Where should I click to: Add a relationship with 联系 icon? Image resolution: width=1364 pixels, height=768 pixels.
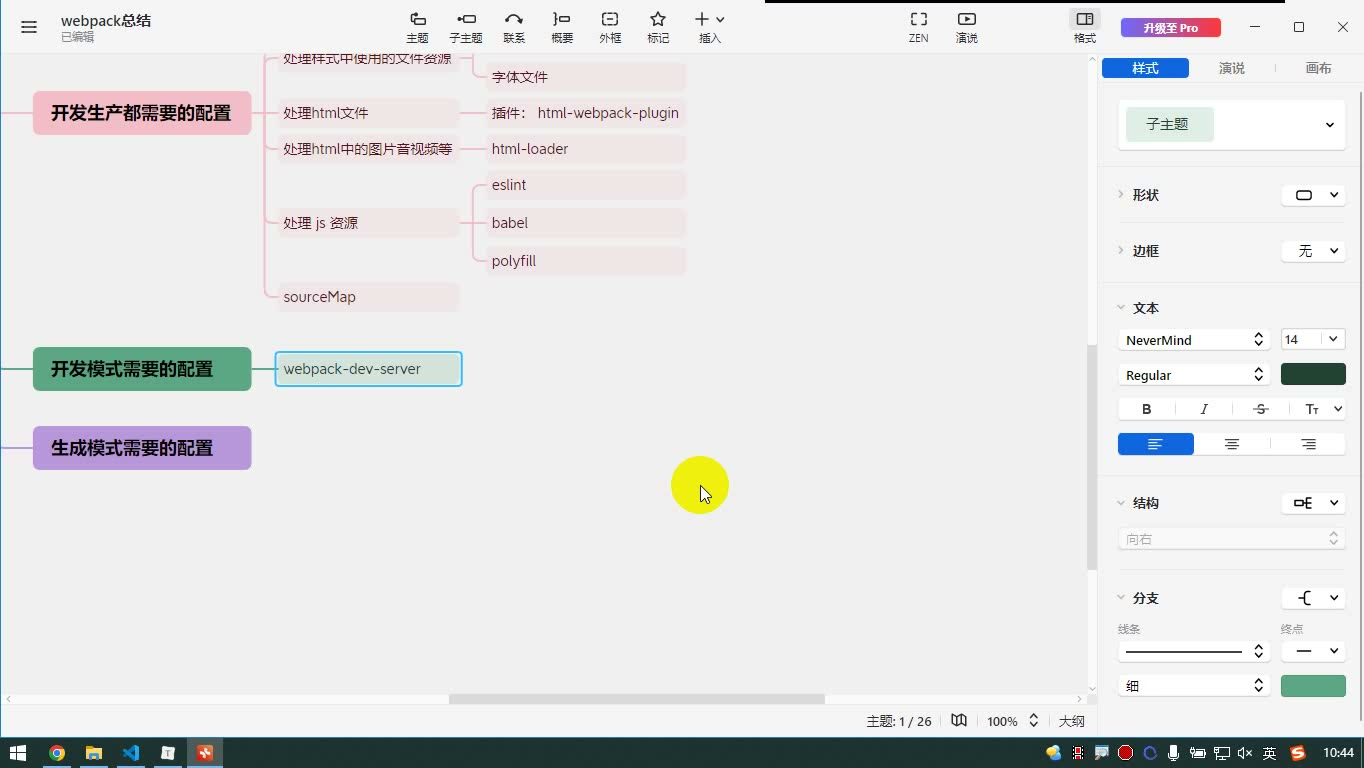pos(514,27)
